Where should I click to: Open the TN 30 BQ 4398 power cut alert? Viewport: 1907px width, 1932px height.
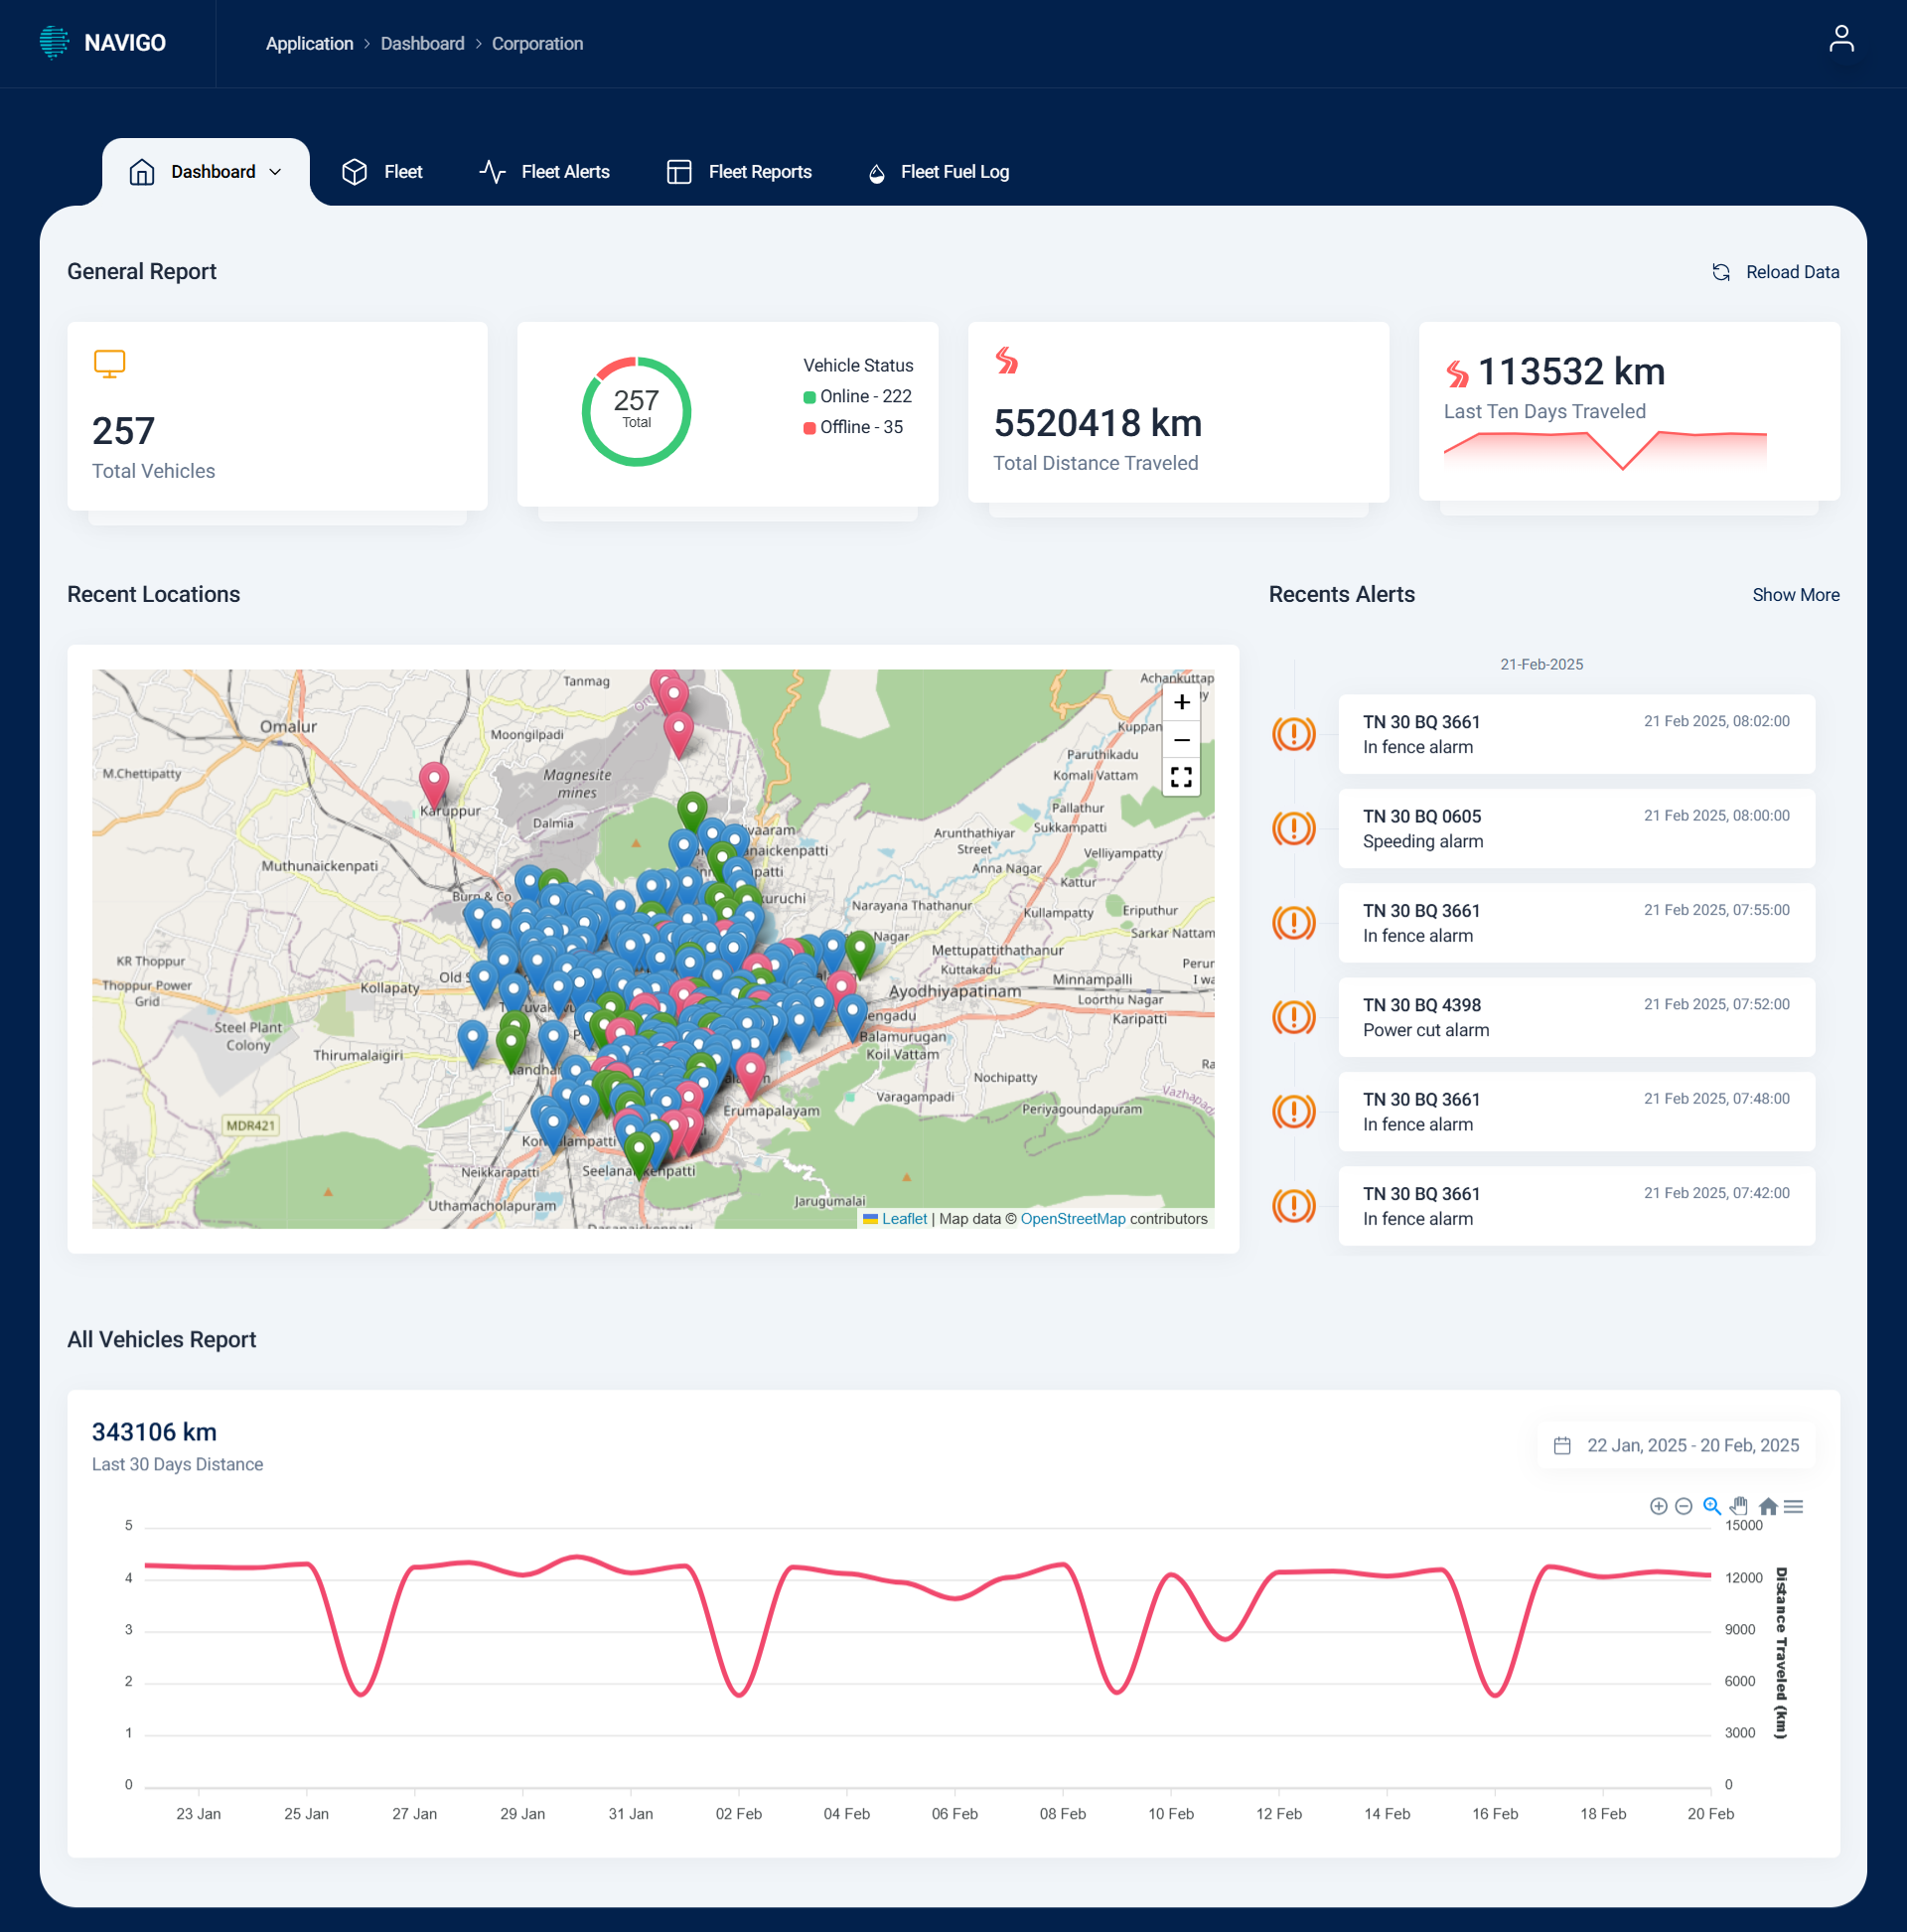pos(1575,1017)
